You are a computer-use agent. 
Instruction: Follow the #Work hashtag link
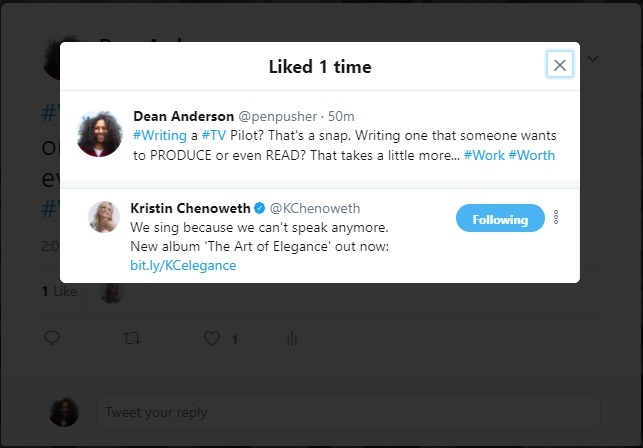(484, 155)
